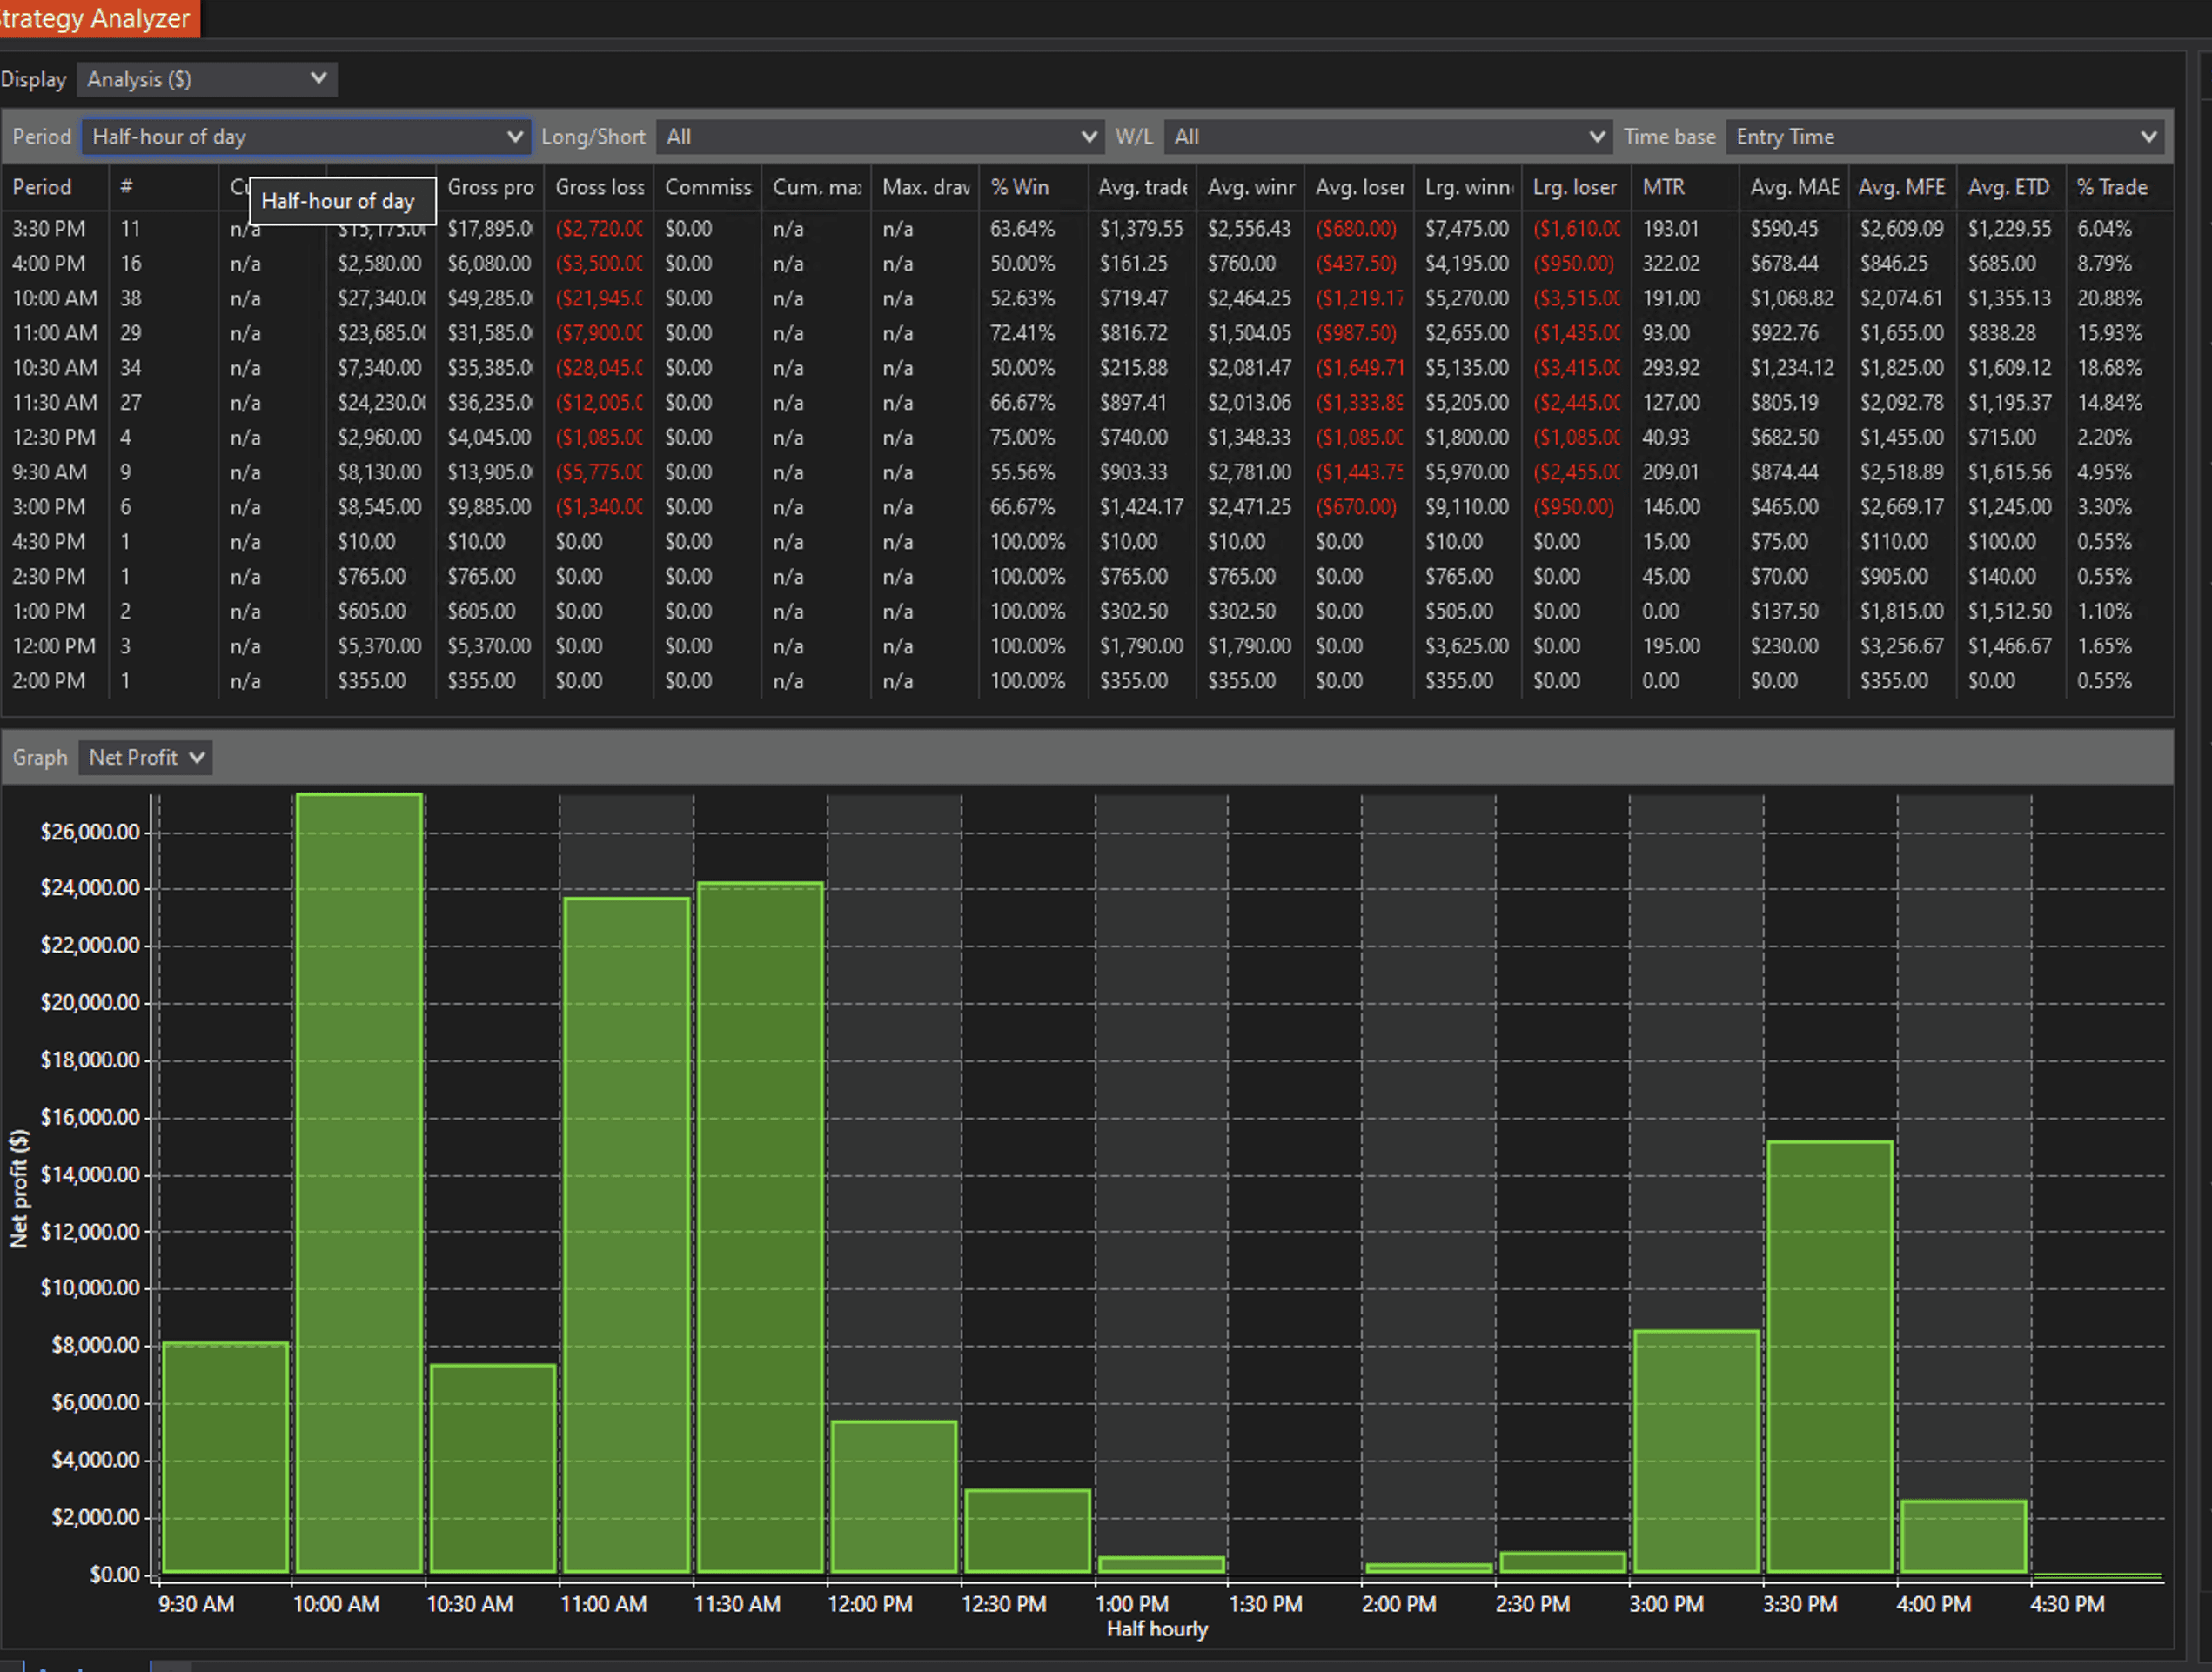The height and width of the screenshot is (1672, 2212).
Task: Click the 3:30 PM net profit bar
Action: tap(1829, 1355)
